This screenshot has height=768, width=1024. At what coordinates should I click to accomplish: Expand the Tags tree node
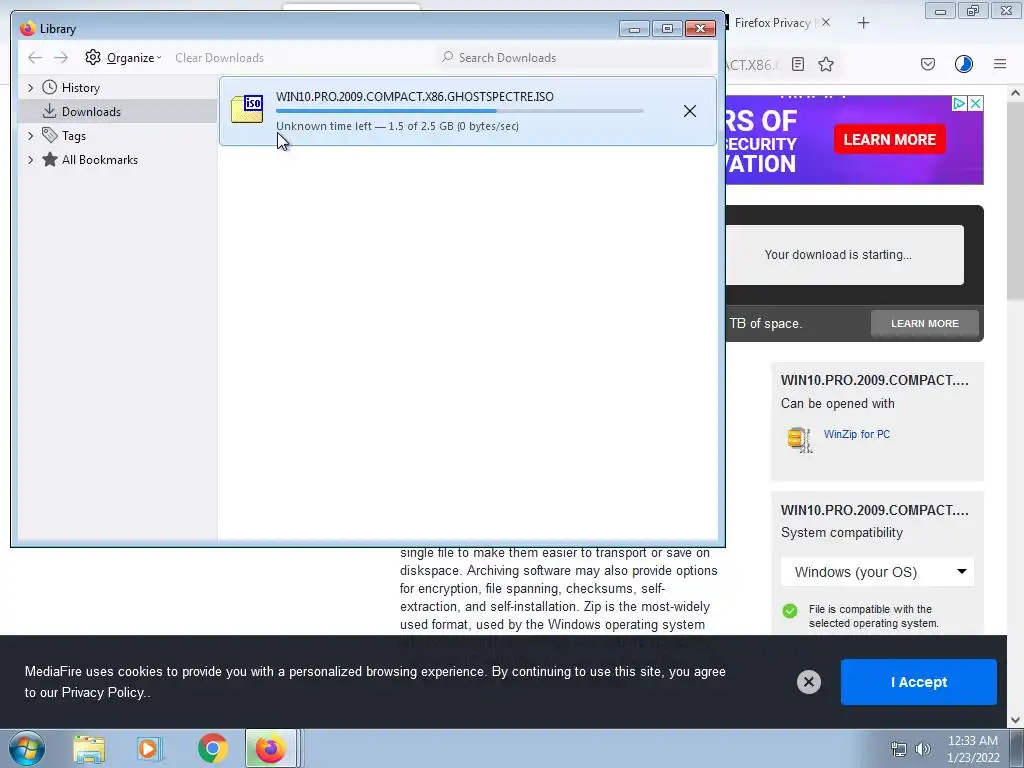pos(30,136)
